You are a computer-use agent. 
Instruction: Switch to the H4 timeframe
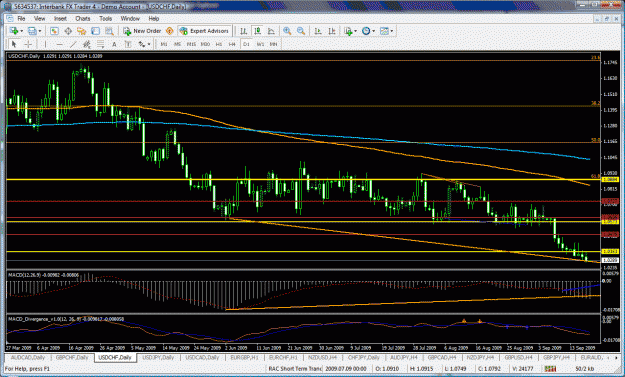tap(232, 44)
